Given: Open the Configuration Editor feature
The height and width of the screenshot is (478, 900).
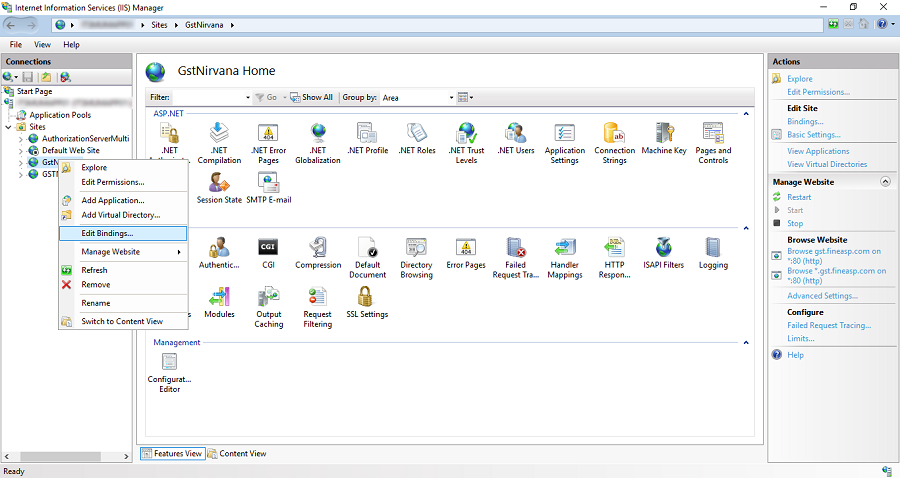Looking at the screenshot, I should (169, 373).
